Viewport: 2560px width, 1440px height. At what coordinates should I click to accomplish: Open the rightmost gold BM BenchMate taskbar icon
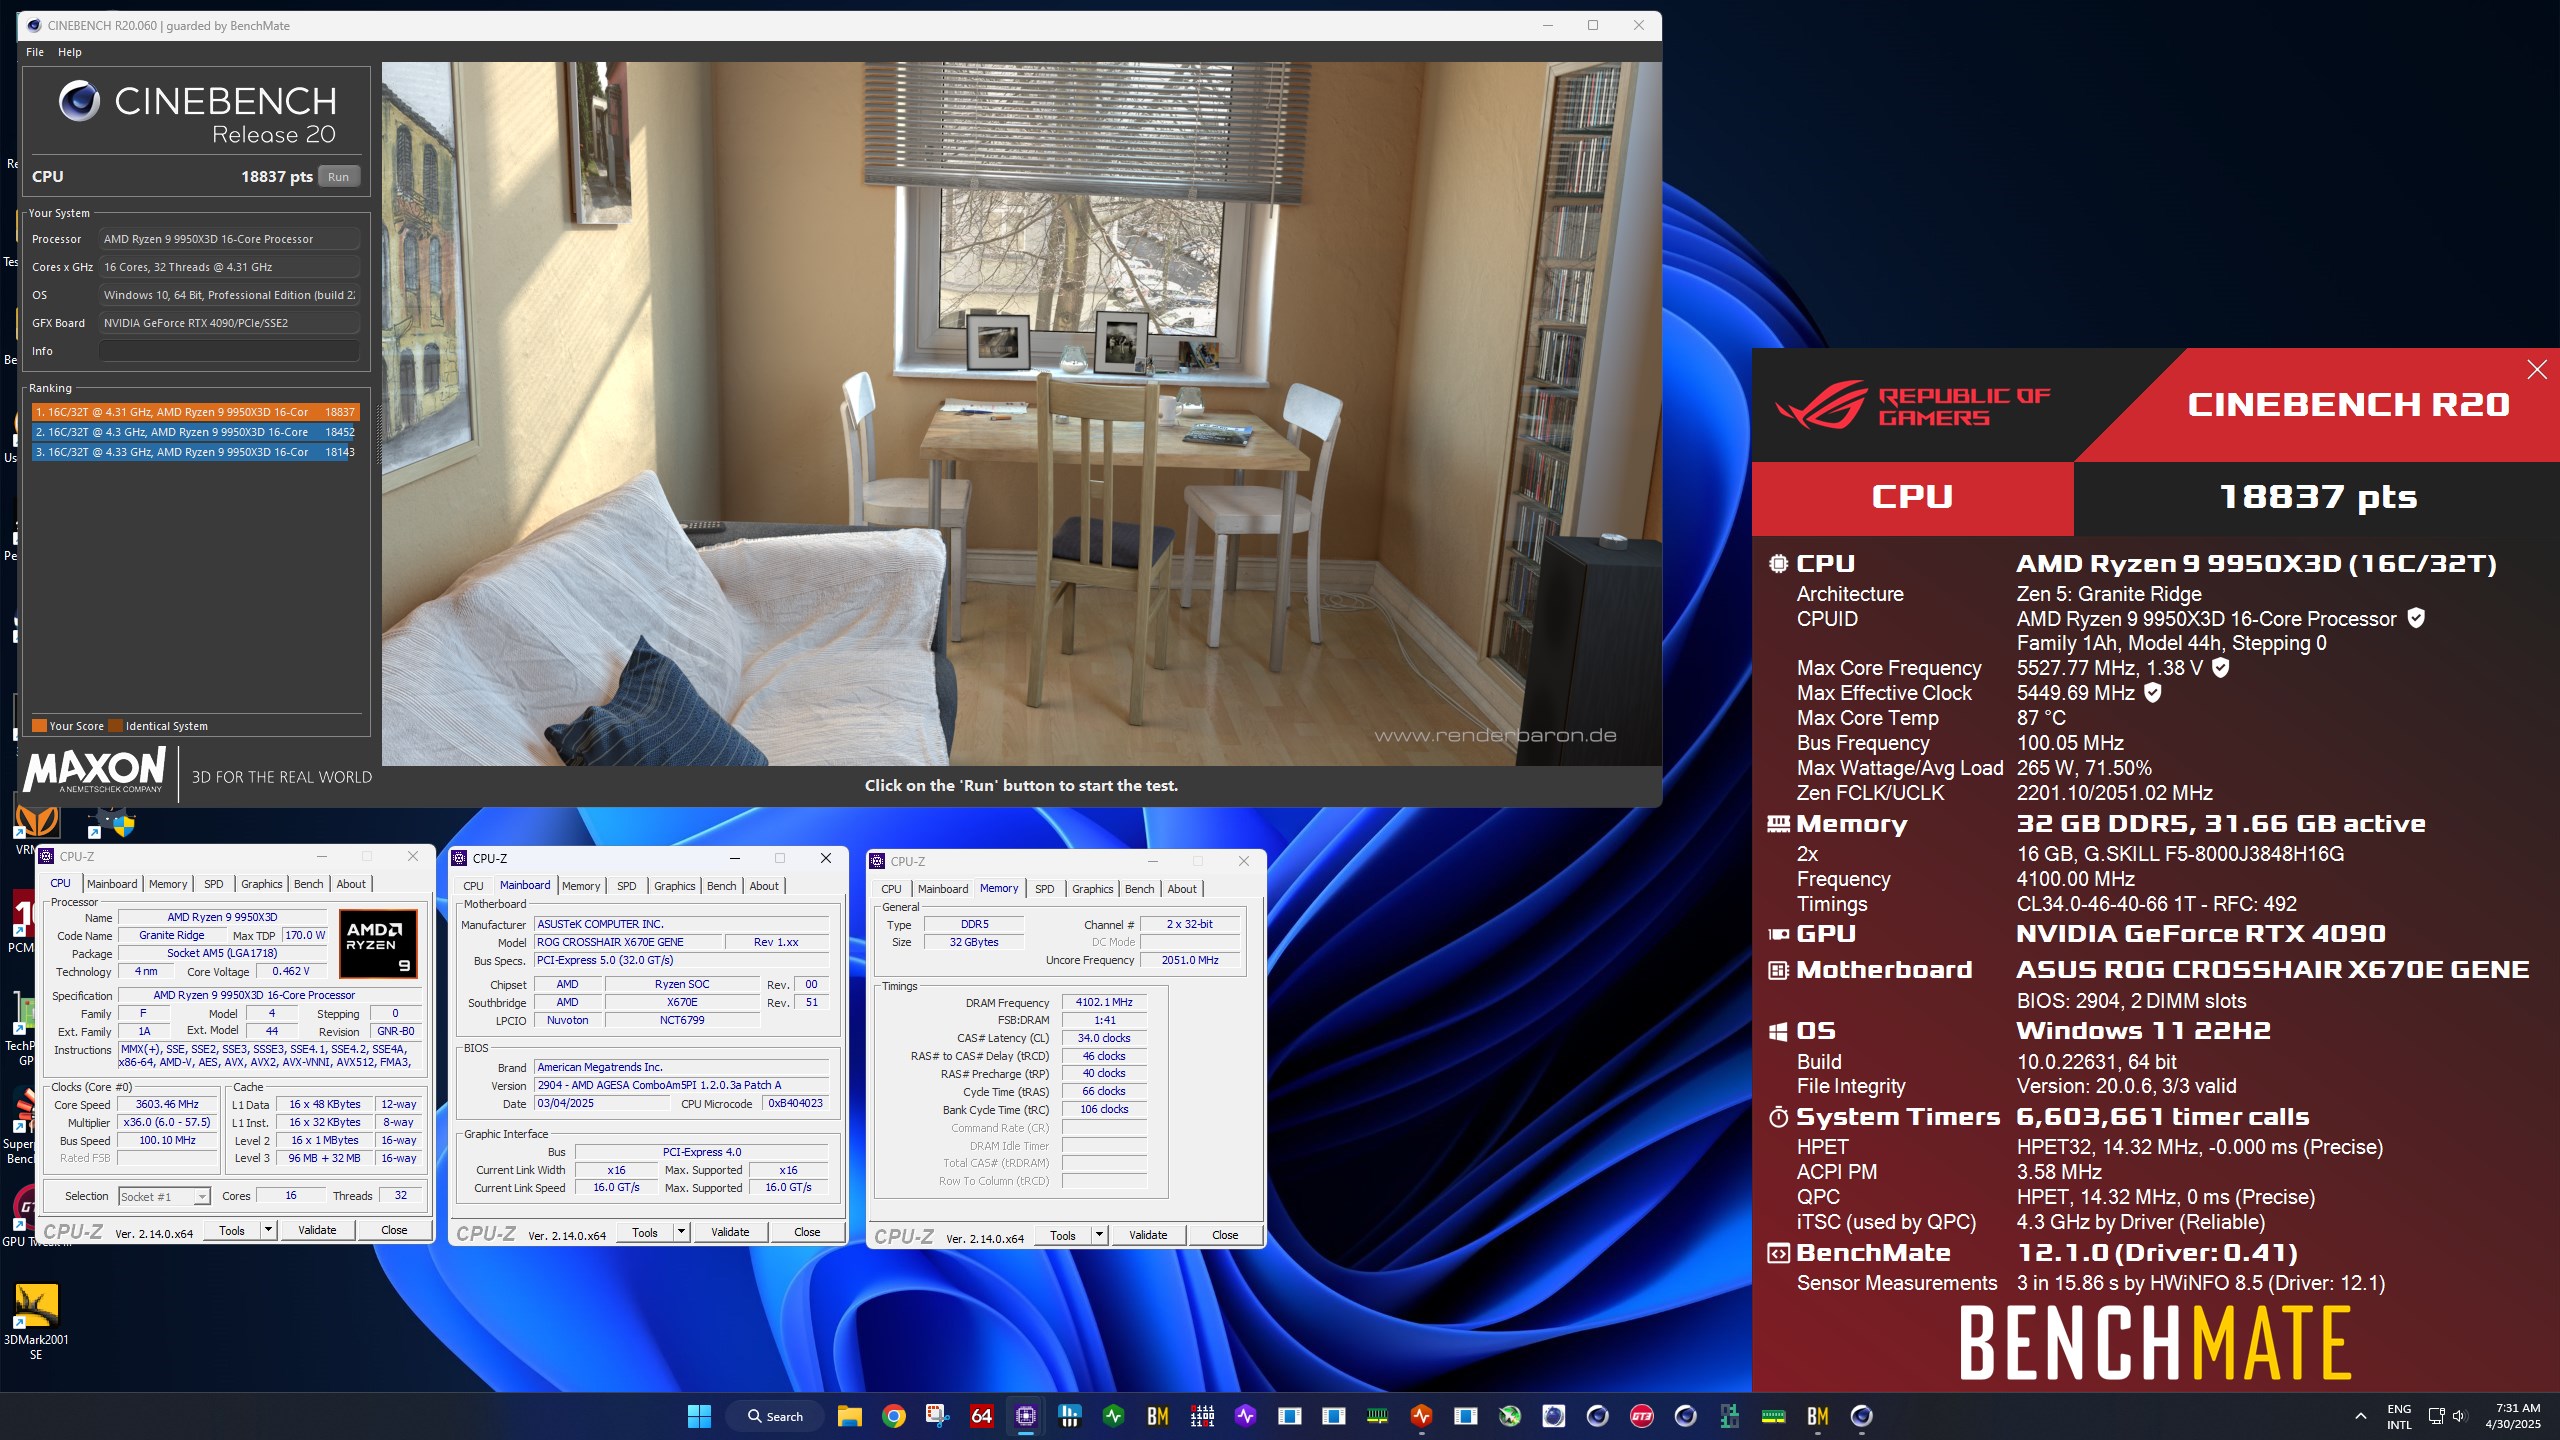[x=1817, y=1416]
